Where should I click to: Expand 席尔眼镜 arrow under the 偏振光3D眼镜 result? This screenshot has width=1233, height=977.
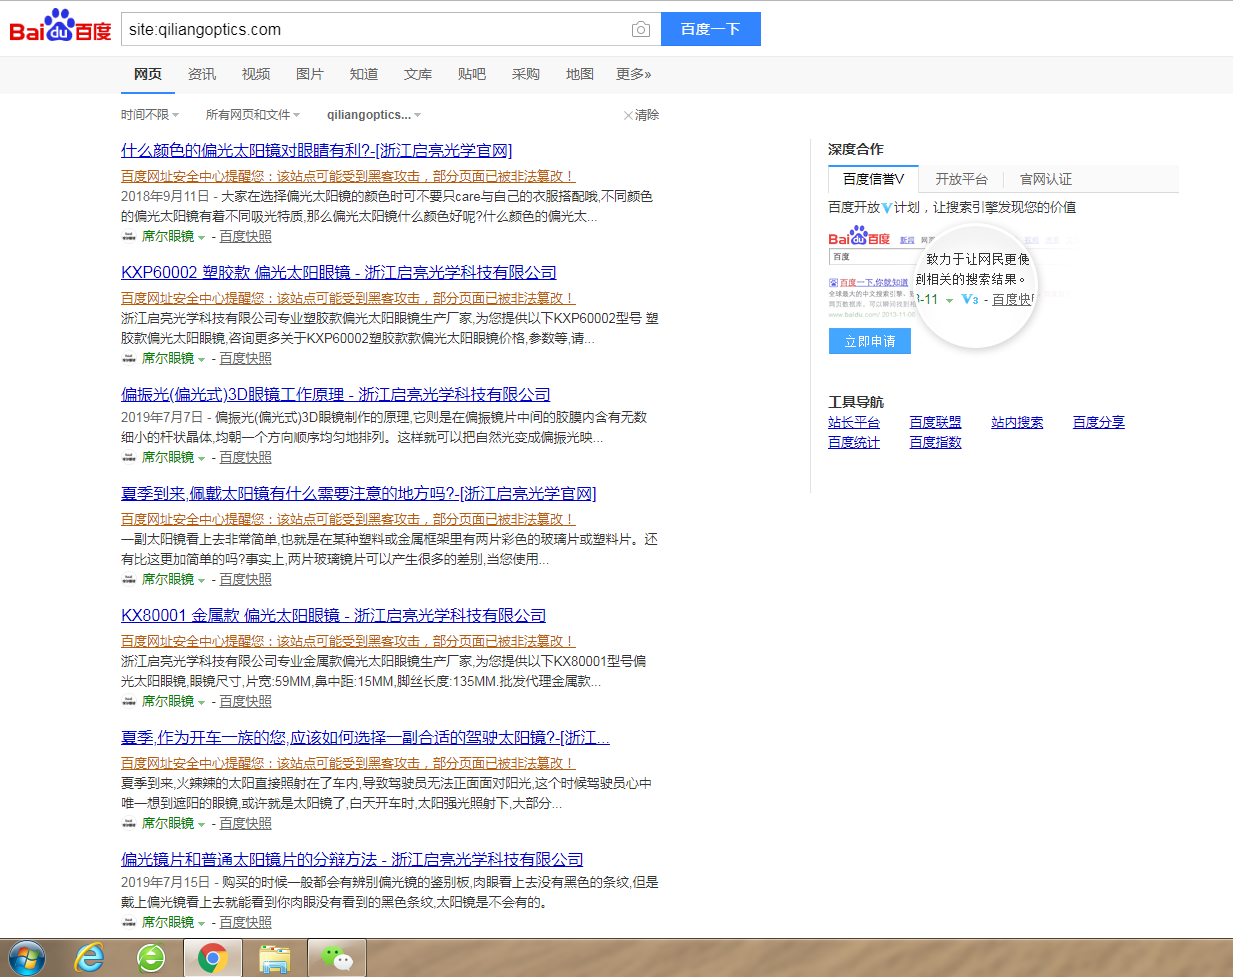point(201,459)
